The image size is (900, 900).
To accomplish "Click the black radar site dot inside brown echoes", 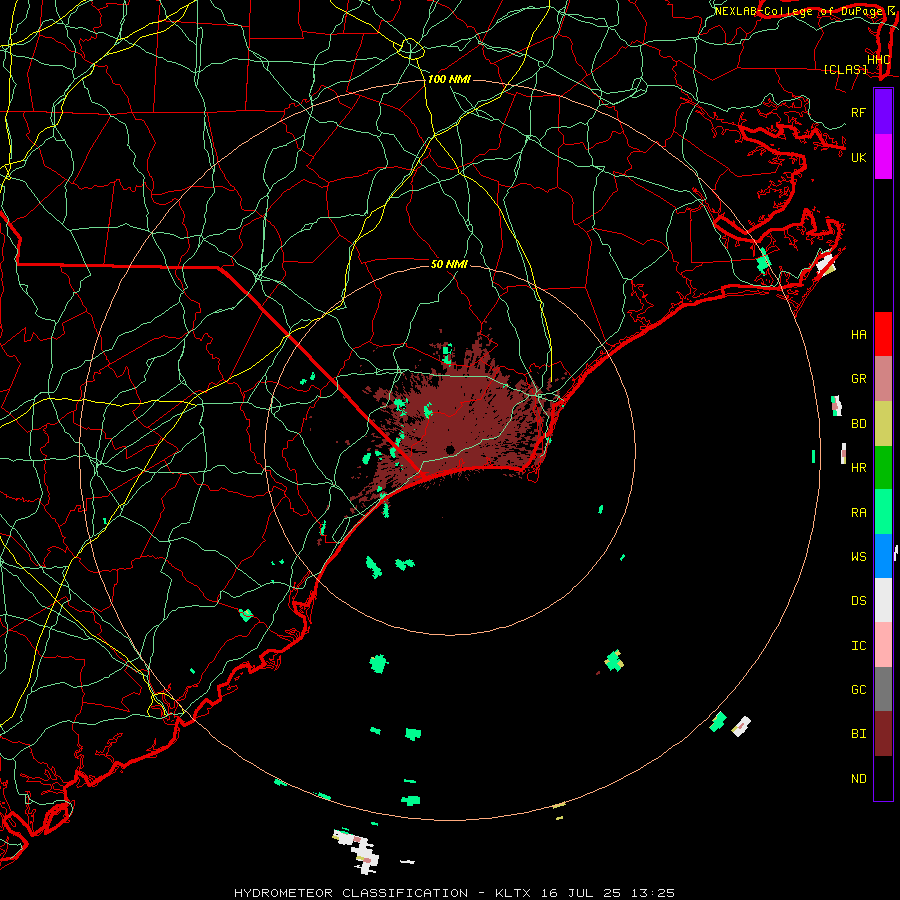I will tap(450, 449).
